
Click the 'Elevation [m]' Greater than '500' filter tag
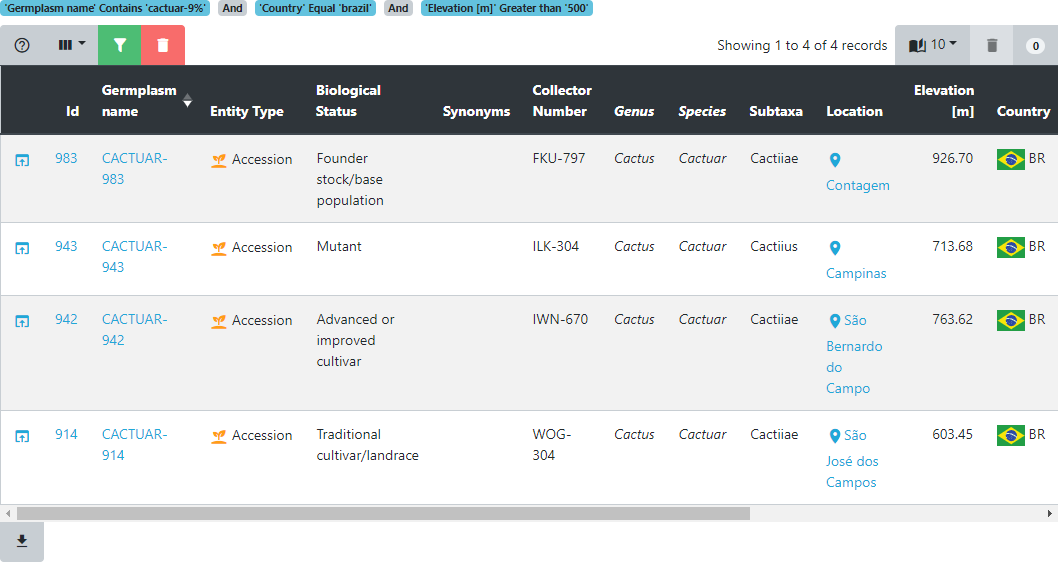pos(506,8)
